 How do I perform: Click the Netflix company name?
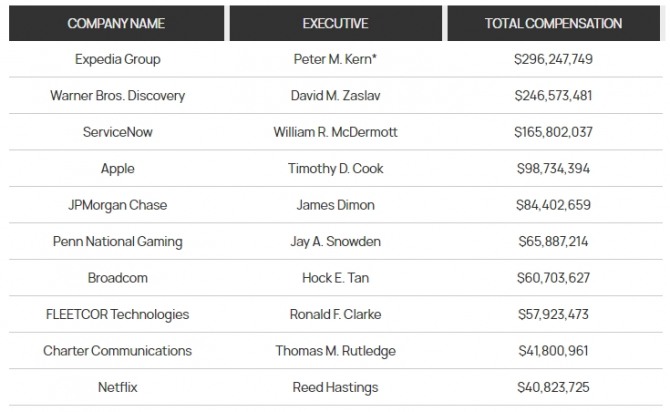117,387
